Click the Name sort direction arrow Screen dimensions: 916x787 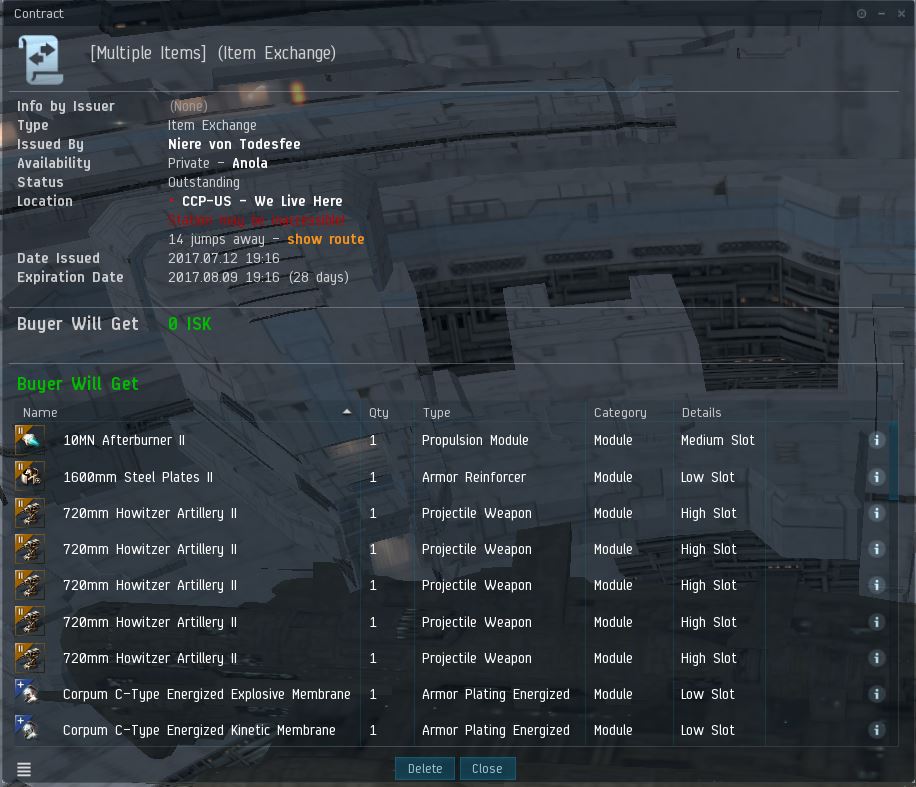[x=347, y=411]
